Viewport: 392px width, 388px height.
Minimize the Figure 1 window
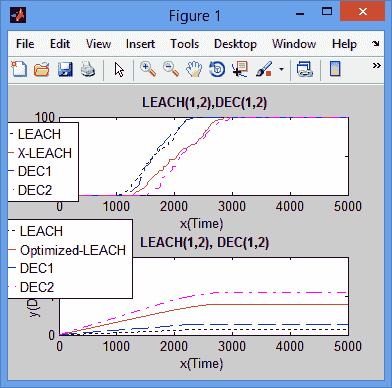coord(300,14)
